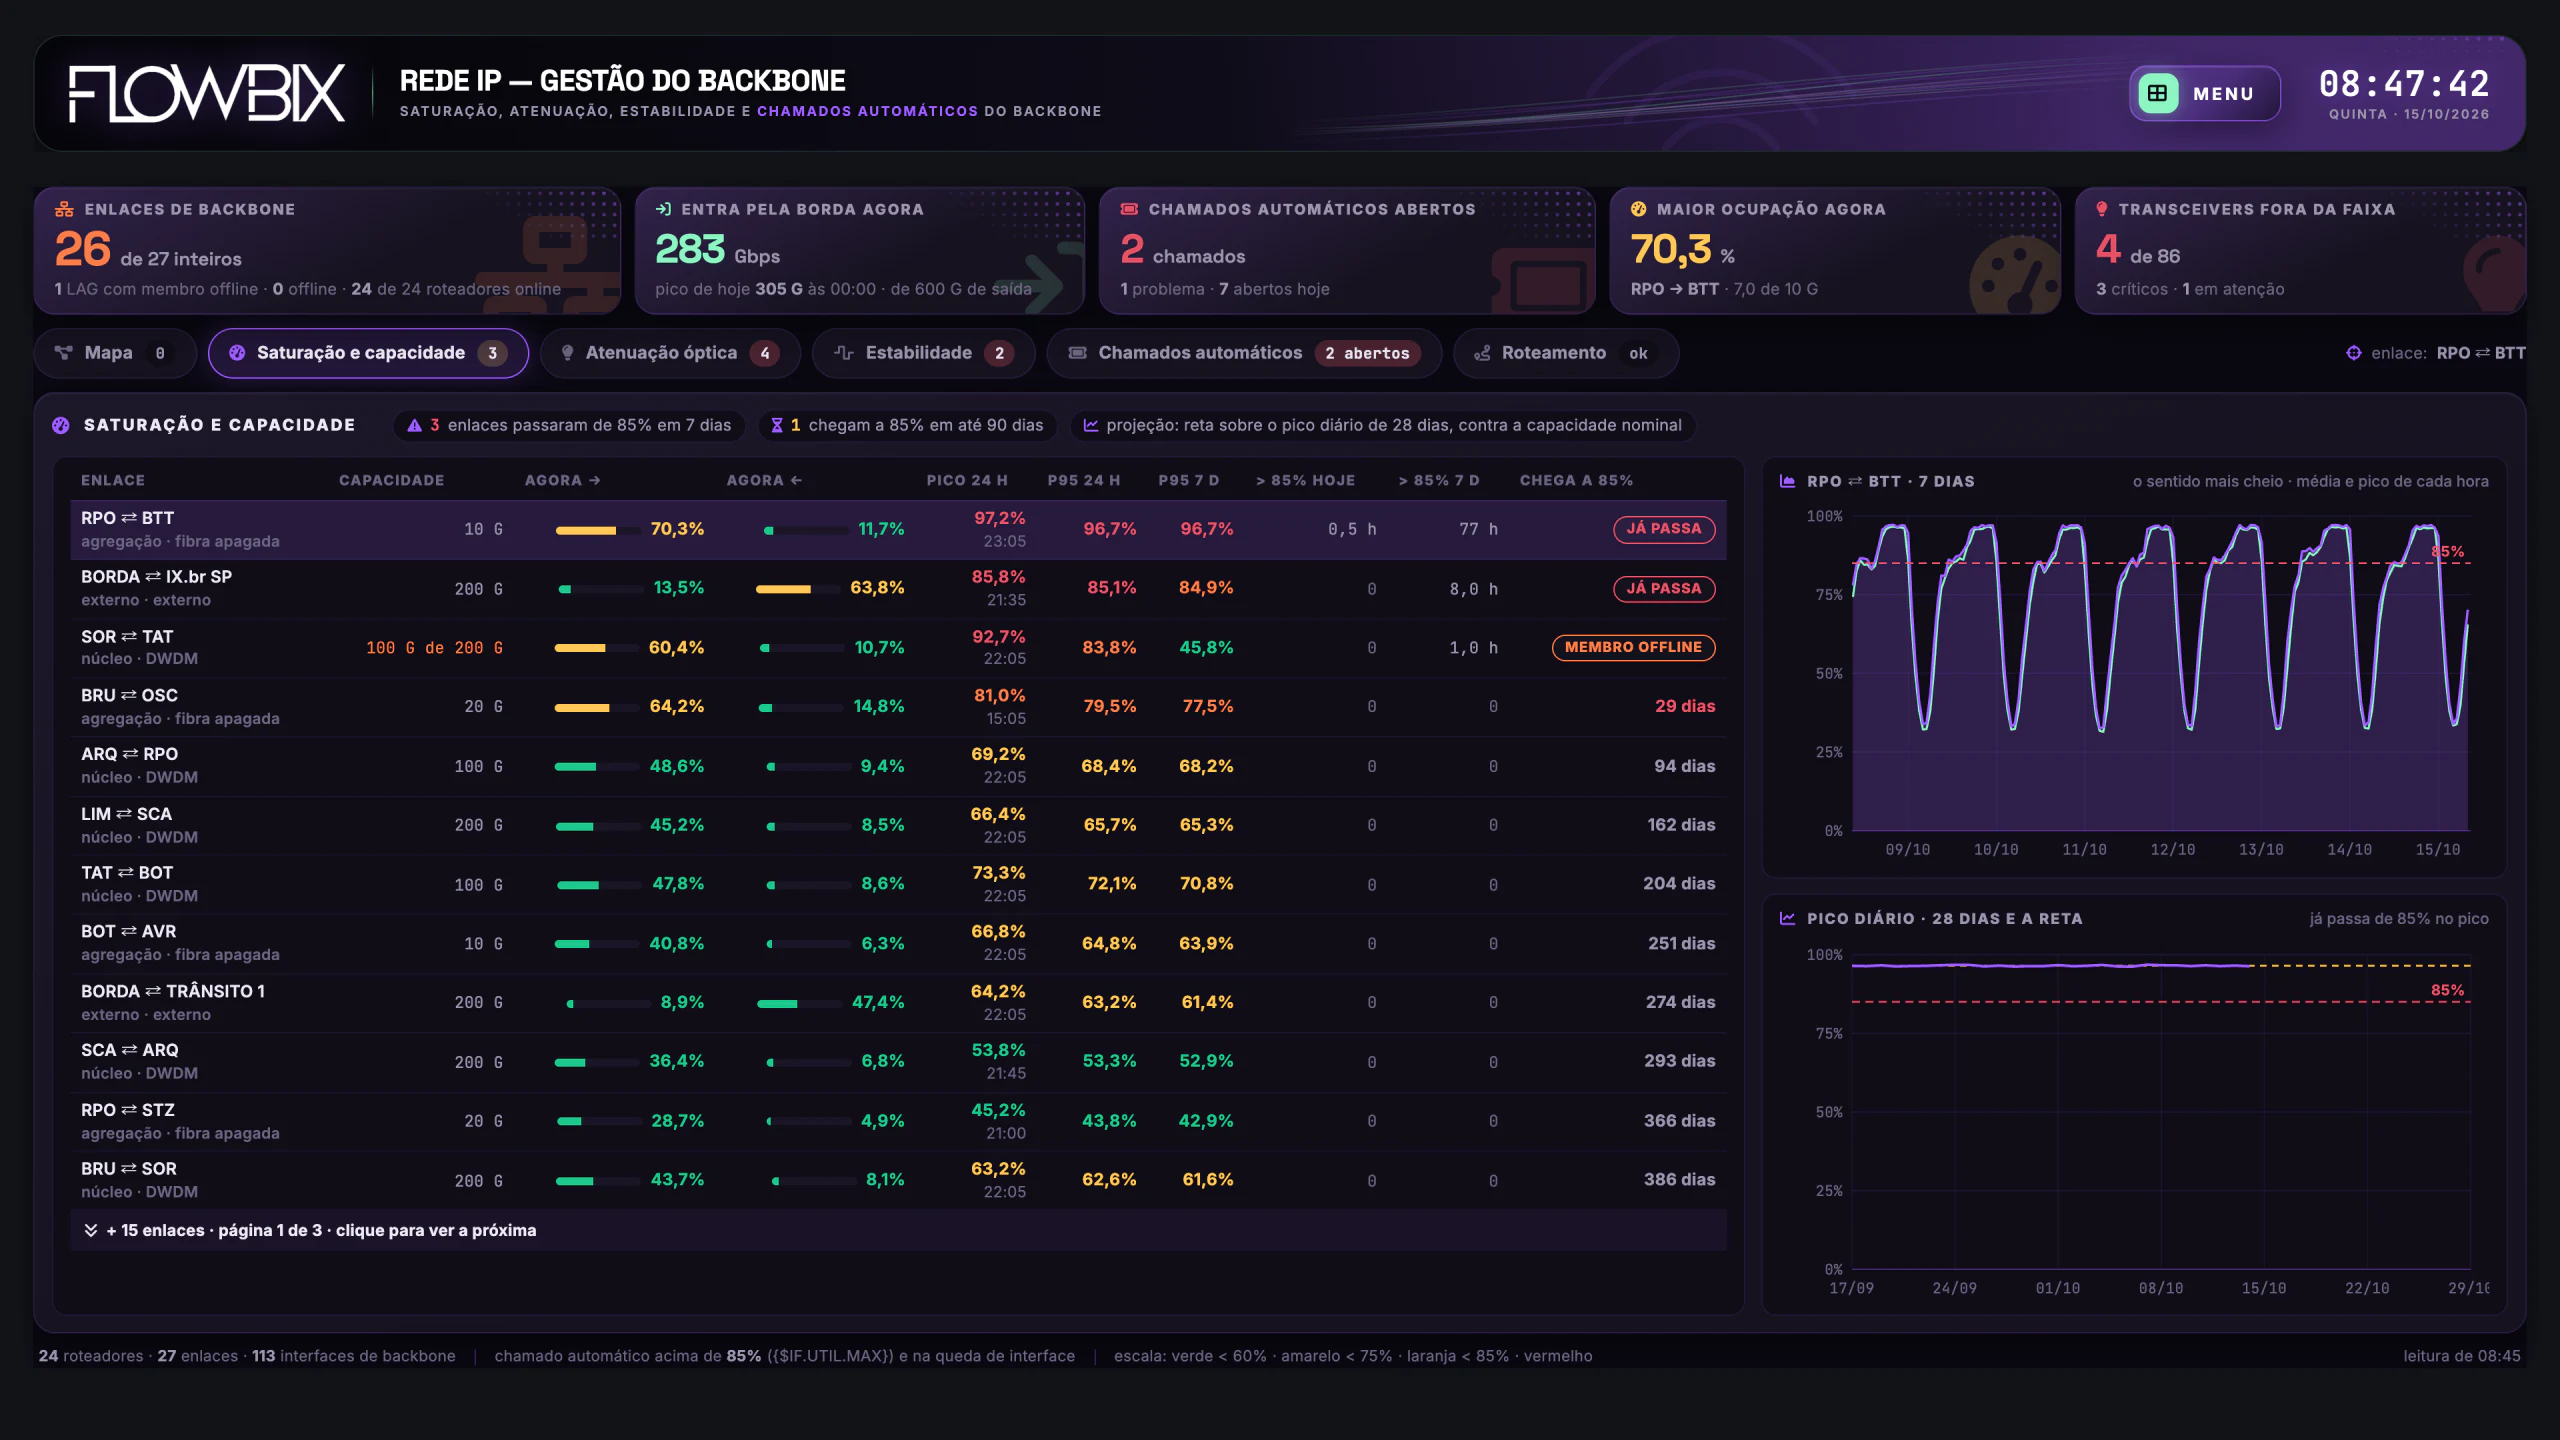Viewport: 2560px width, 1440px height.
Task: Click the 'leitura de 08:45' status text
Action: [x=2461, y=1356]
